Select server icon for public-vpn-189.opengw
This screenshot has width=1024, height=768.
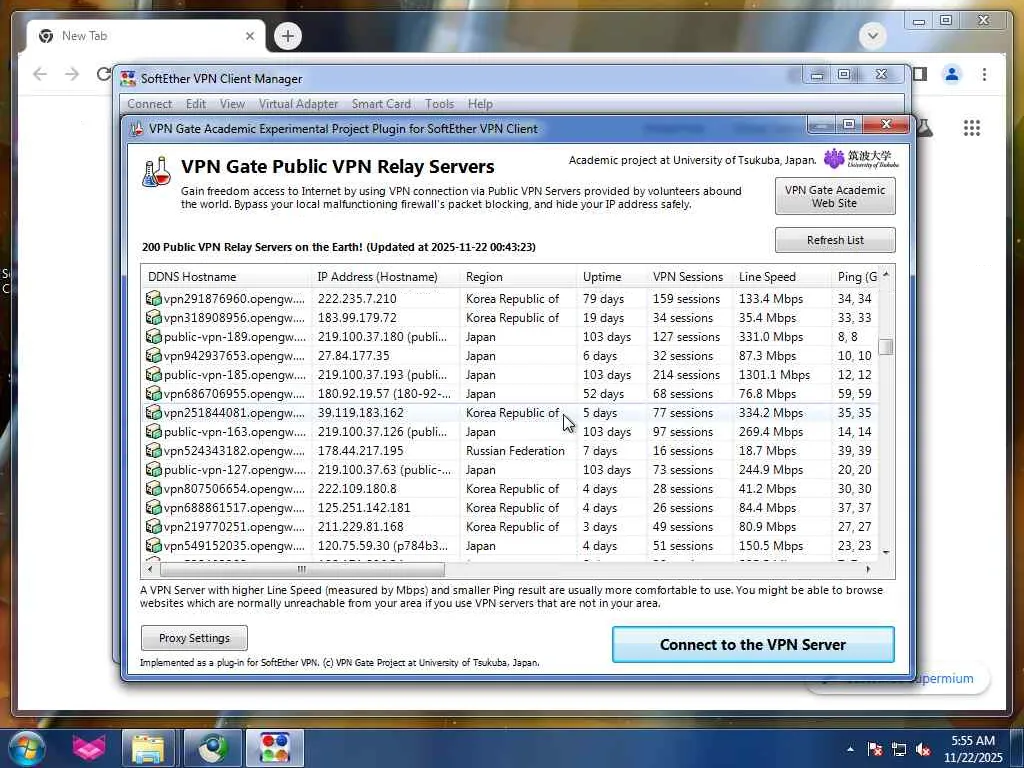click(153, 336)
